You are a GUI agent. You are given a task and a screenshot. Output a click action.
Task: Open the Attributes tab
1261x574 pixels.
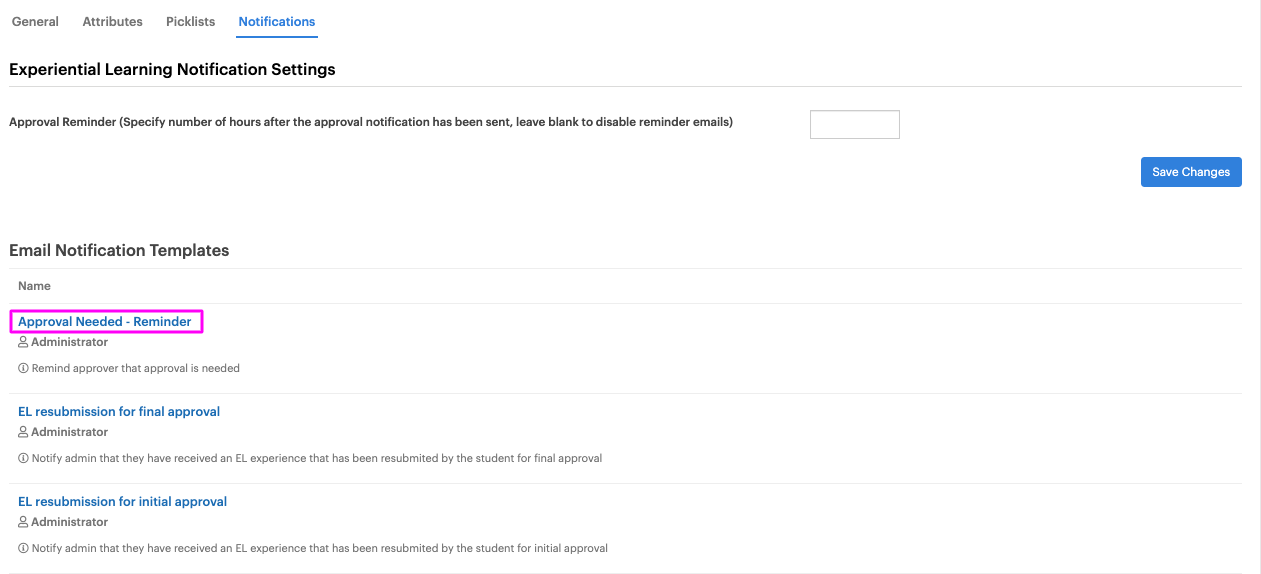(112, 21)
